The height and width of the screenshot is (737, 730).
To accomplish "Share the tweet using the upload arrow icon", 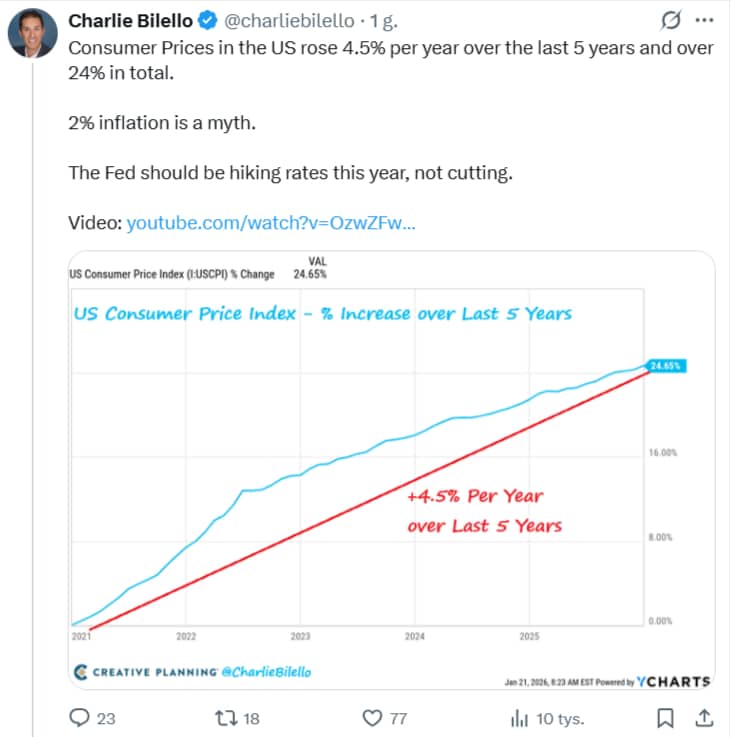I will click(703, 717).
